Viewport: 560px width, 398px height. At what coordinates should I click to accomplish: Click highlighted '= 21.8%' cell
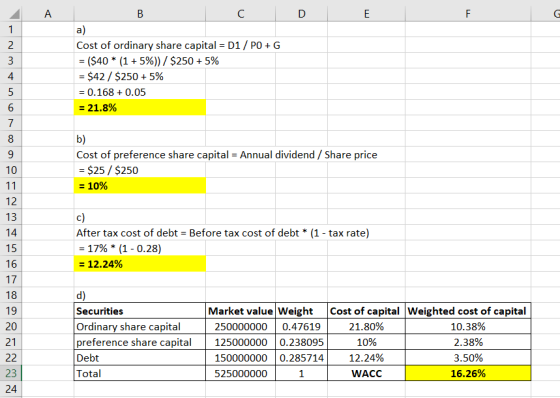pos(140,108)
